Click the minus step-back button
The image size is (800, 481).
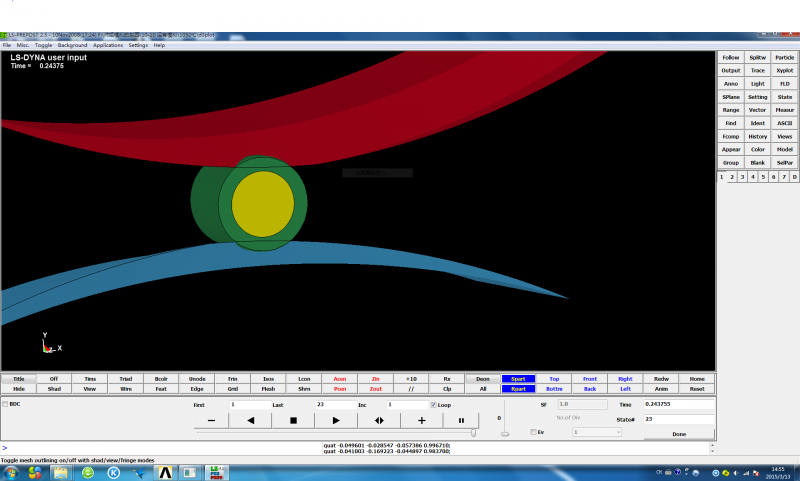[211, 421]
